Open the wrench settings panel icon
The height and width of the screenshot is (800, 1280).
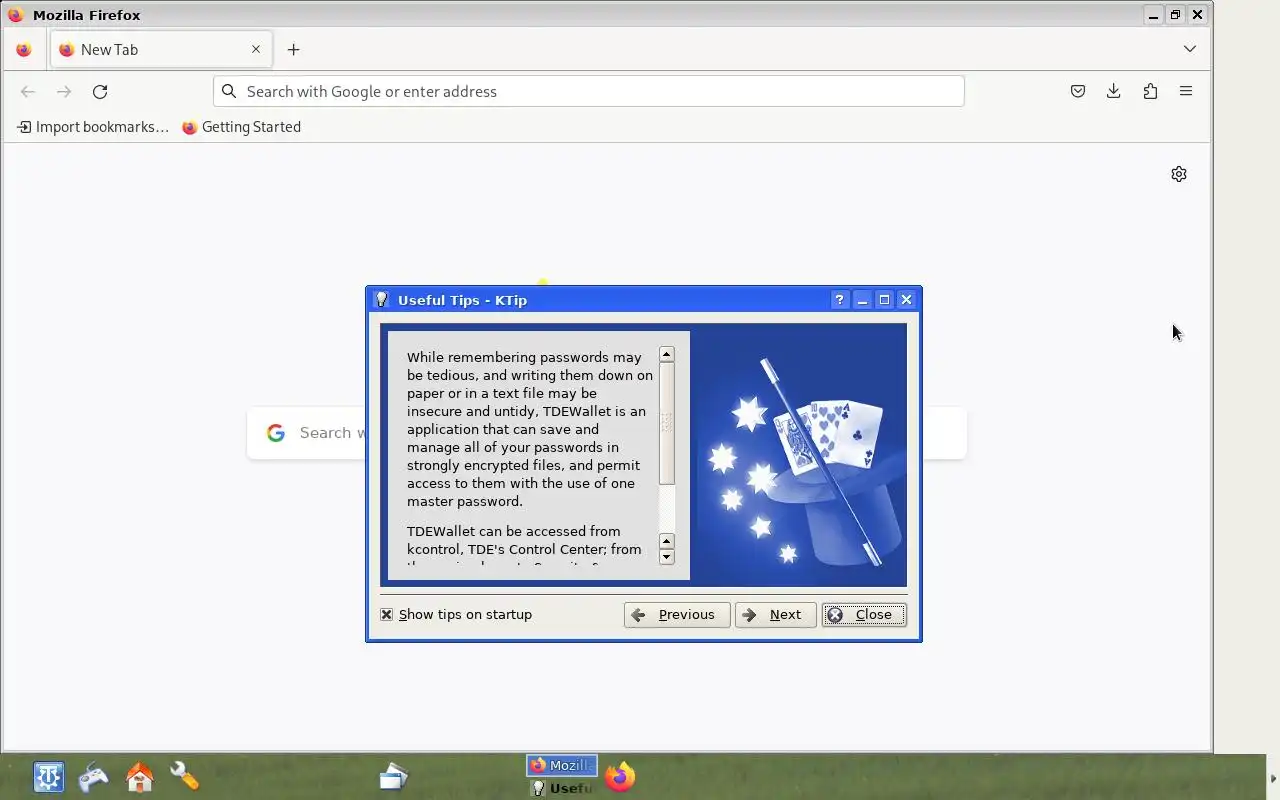(x=184, y=777)
